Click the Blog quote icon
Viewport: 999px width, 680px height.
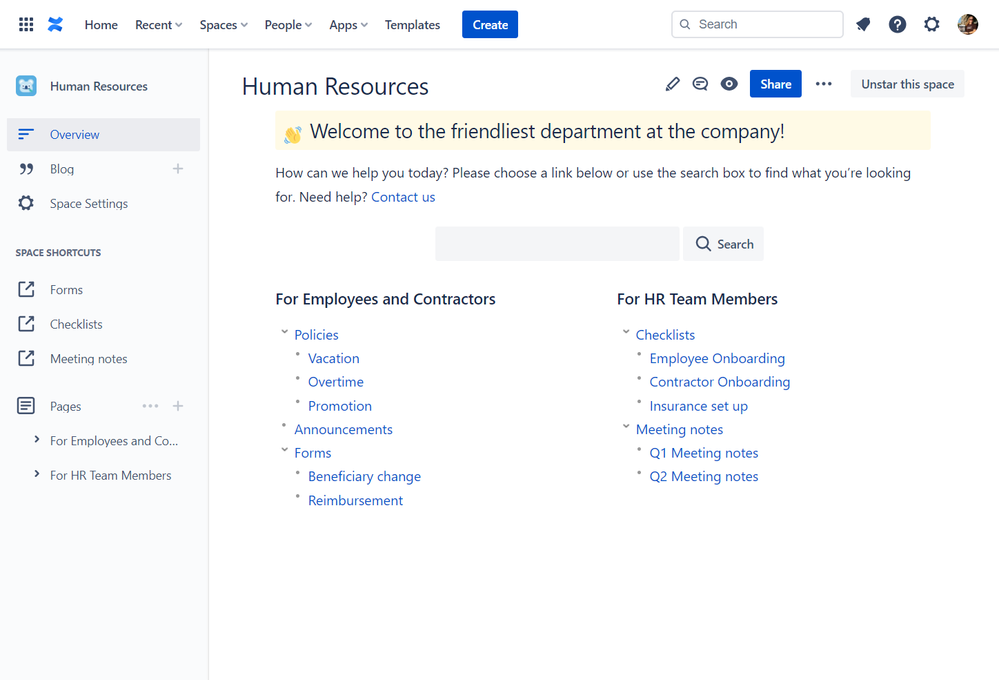coord(26,169)
